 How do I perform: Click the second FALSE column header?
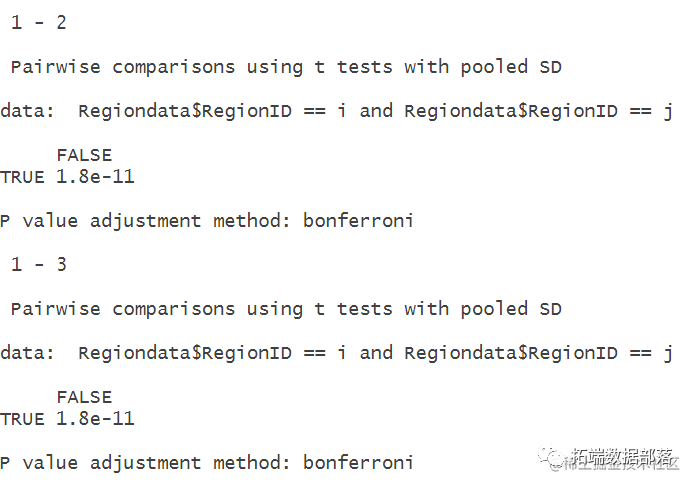pyautogui.click(x=84, y=397)
